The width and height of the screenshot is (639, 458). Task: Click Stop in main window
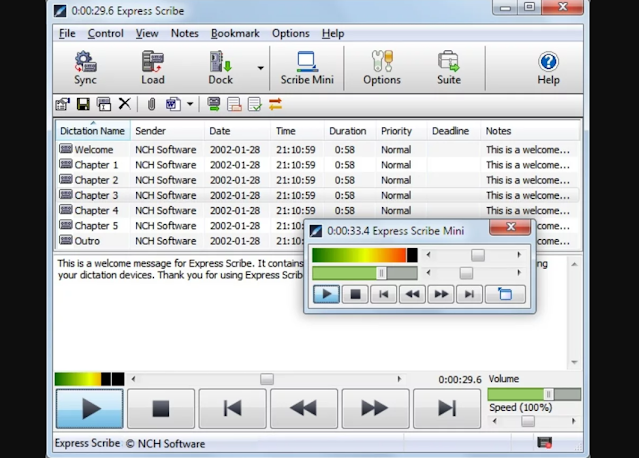pos(161,408)
